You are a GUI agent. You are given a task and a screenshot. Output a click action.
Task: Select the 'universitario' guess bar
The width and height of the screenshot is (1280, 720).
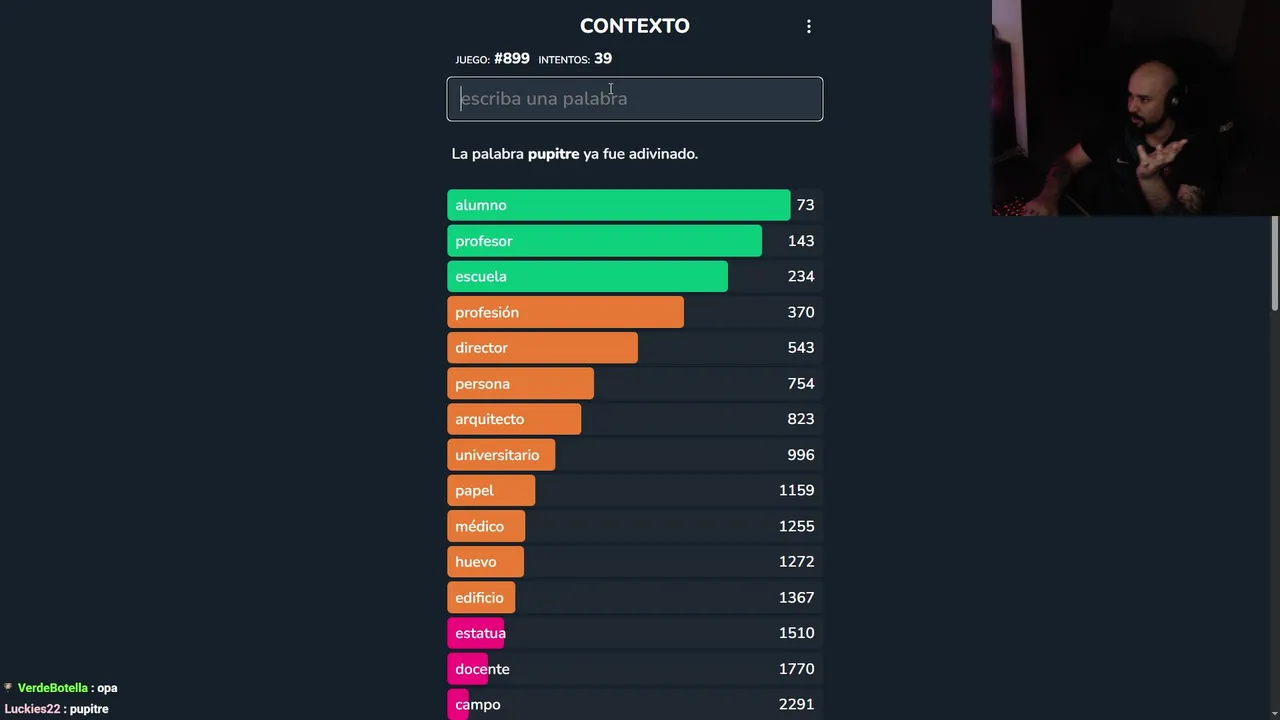coord(634,455)
